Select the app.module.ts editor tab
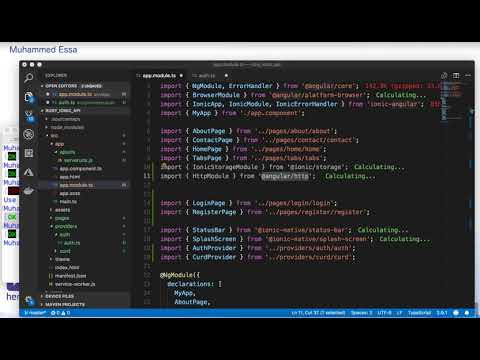 tap(159, 76)
